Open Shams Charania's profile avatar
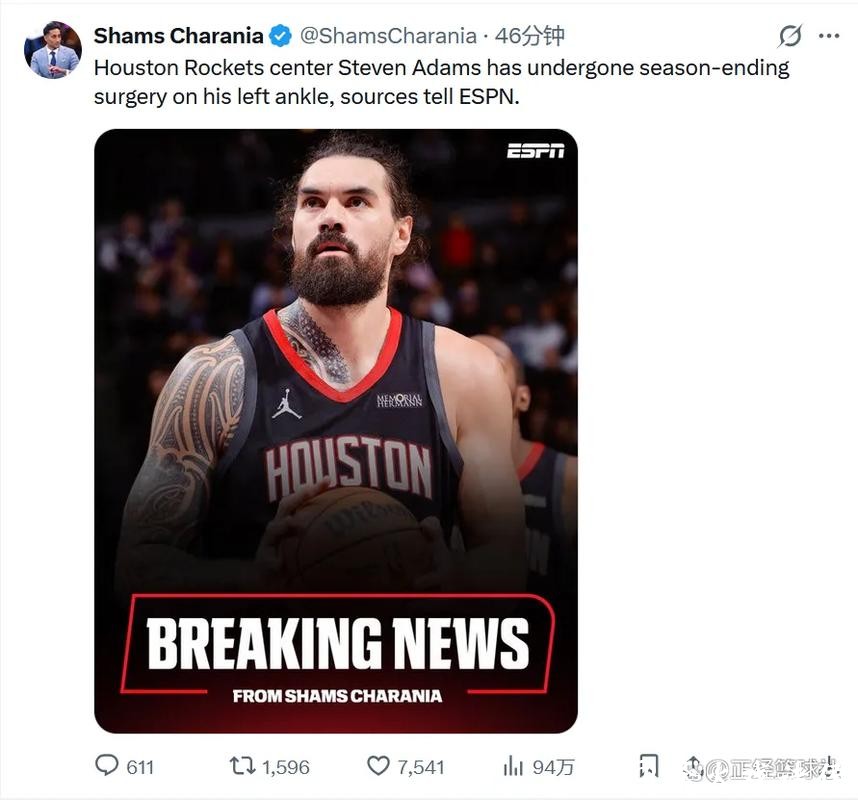Screen dimensions: 858x800 (x=53, y=50)
